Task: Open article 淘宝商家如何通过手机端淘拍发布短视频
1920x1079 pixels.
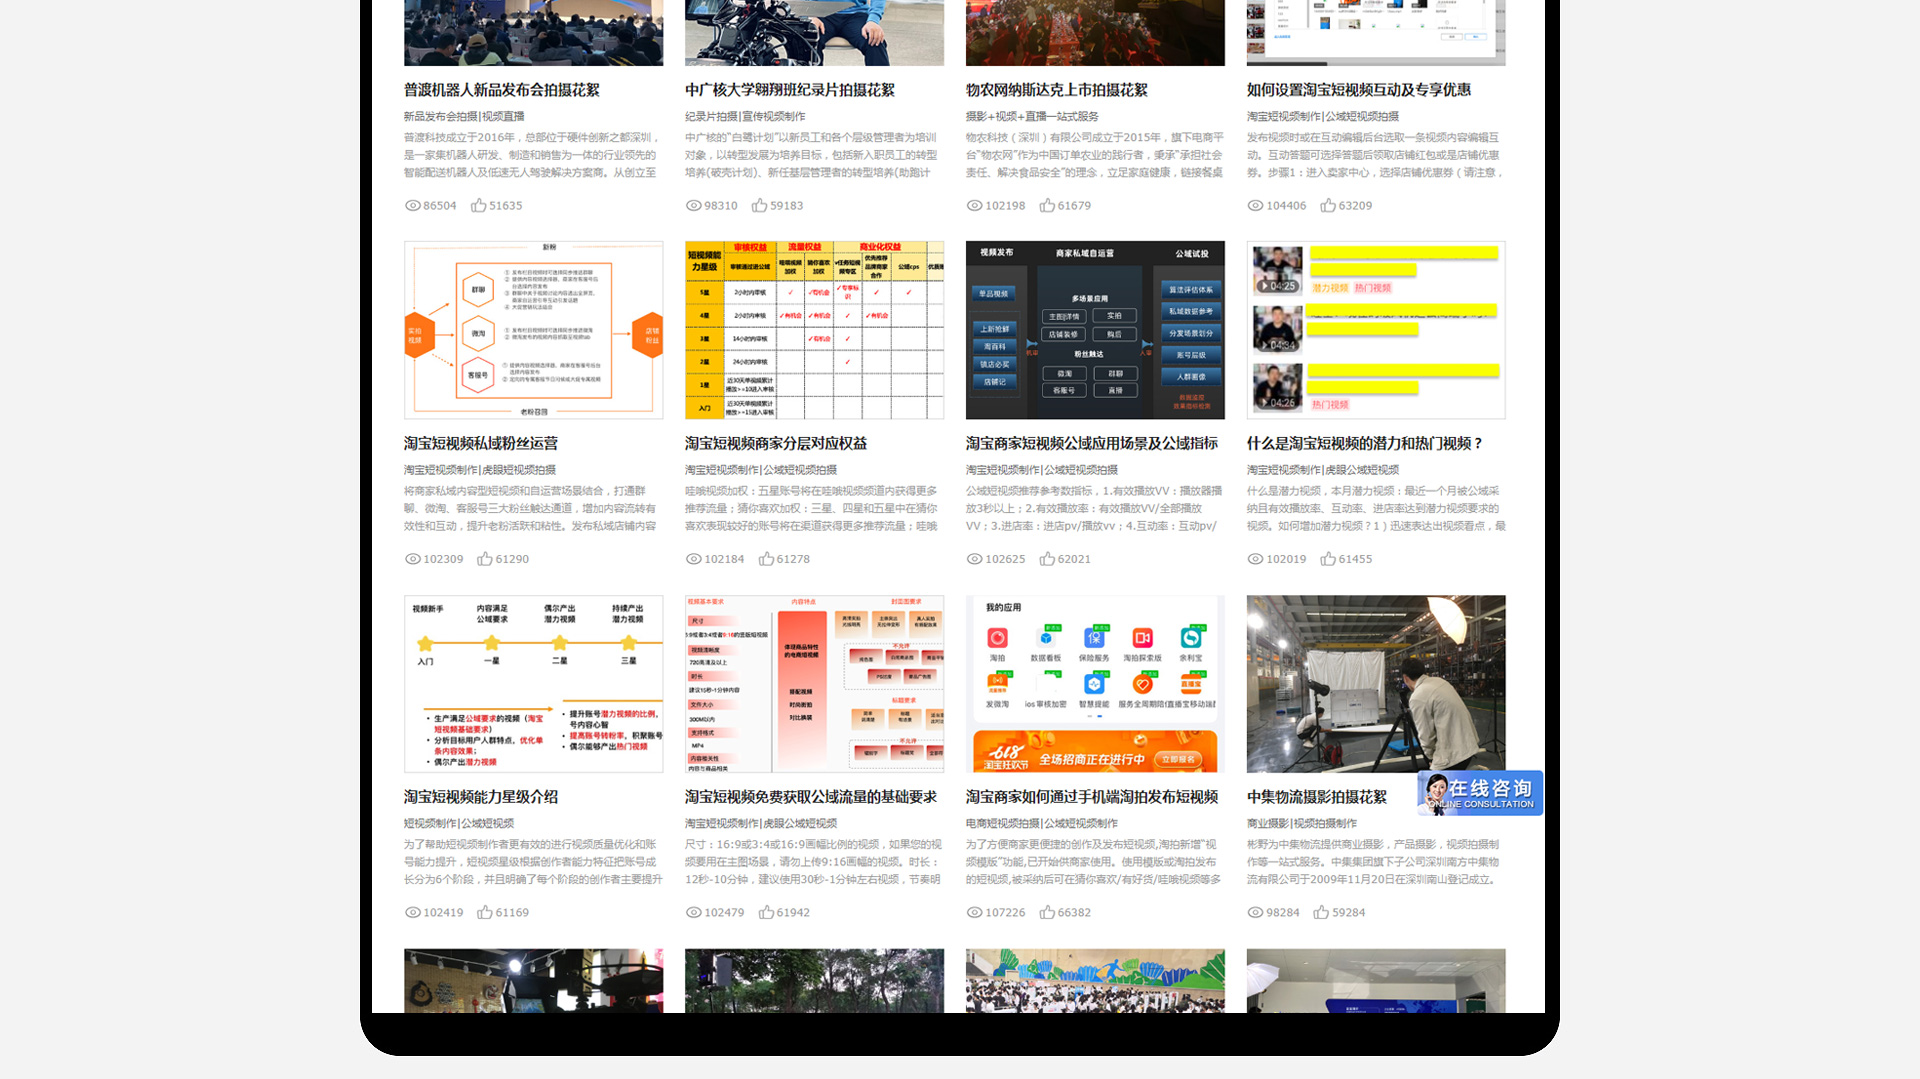Action: coord(1092,797)
